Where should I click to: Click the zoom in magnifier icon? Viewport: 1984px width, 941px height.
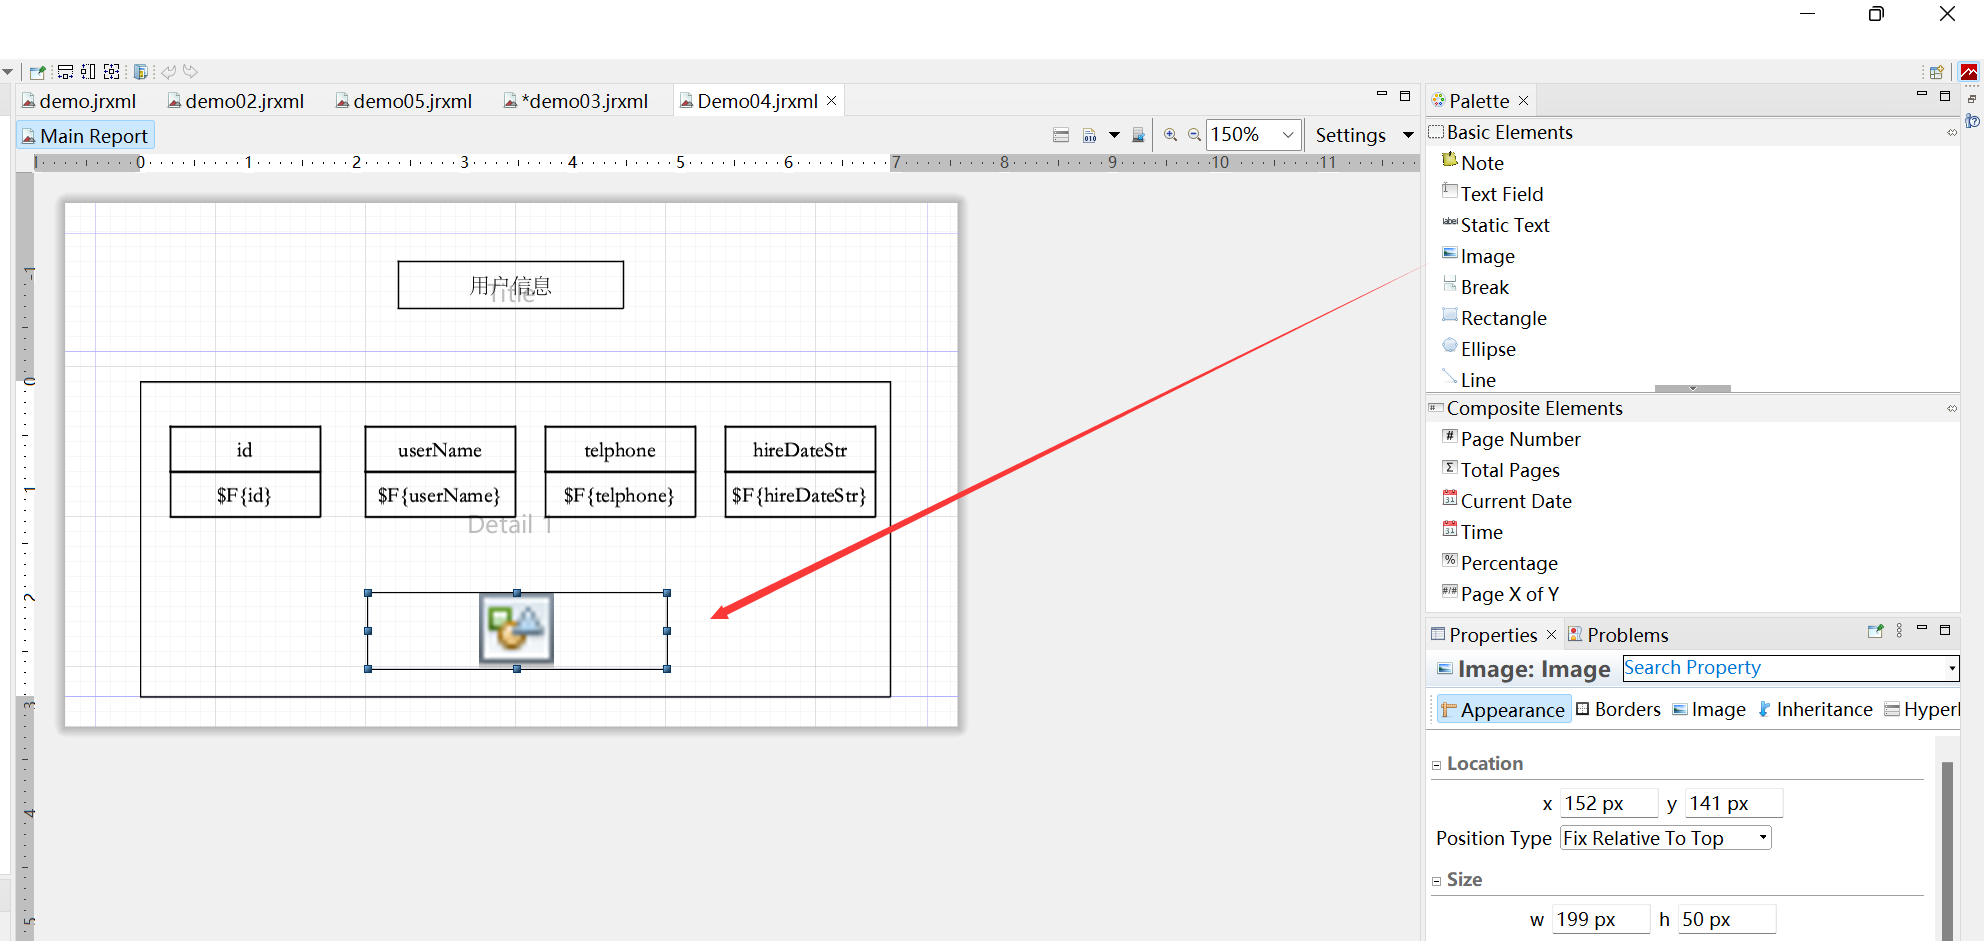tap(1170, 135)
